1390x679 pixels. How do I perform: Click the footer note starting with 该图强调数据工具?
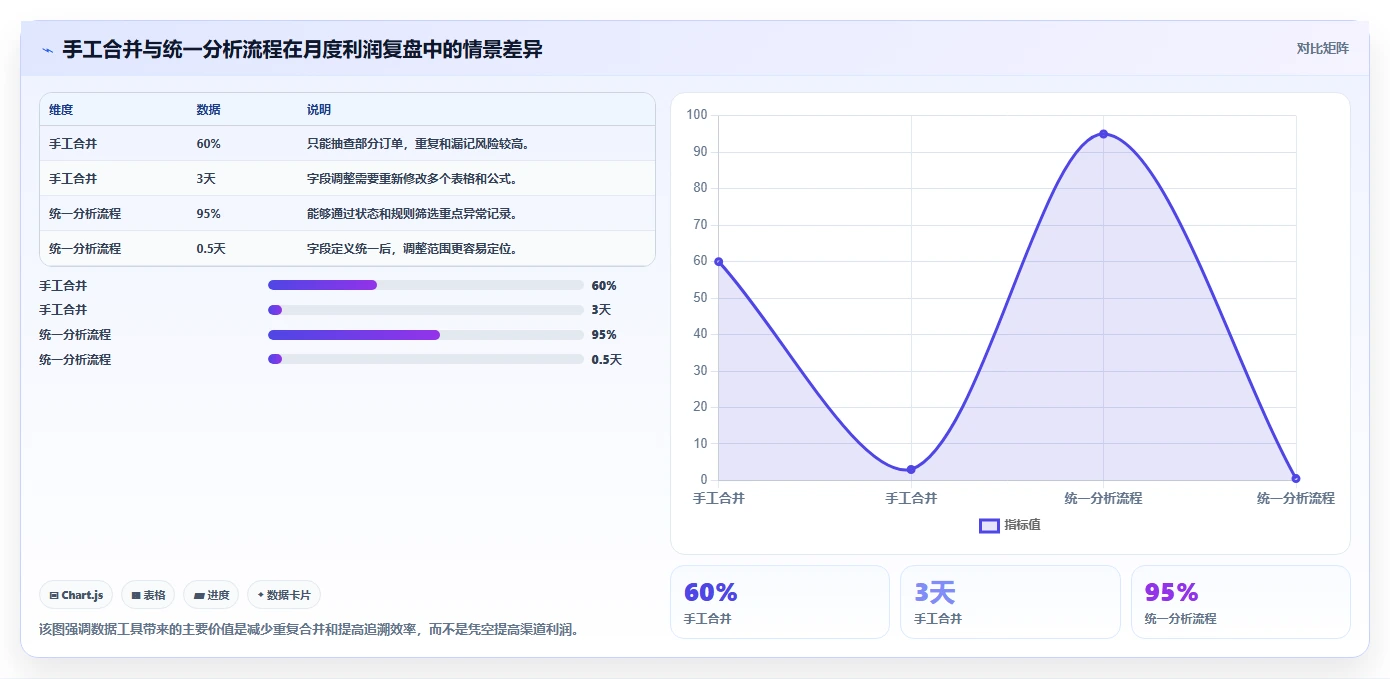[x=309, y=630]
